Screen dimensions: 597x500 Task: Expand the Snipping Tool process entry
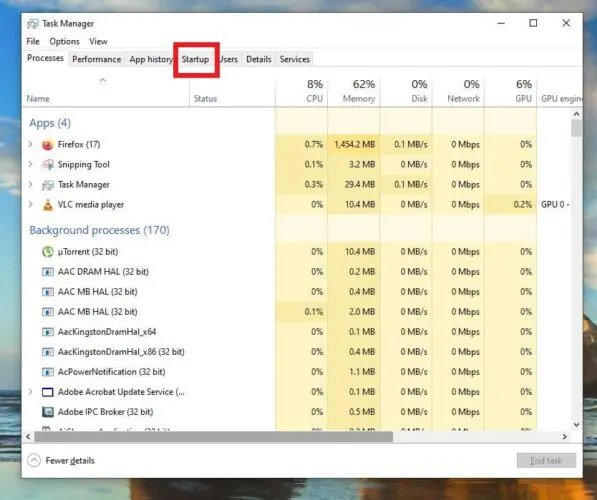tap(30, 165)
